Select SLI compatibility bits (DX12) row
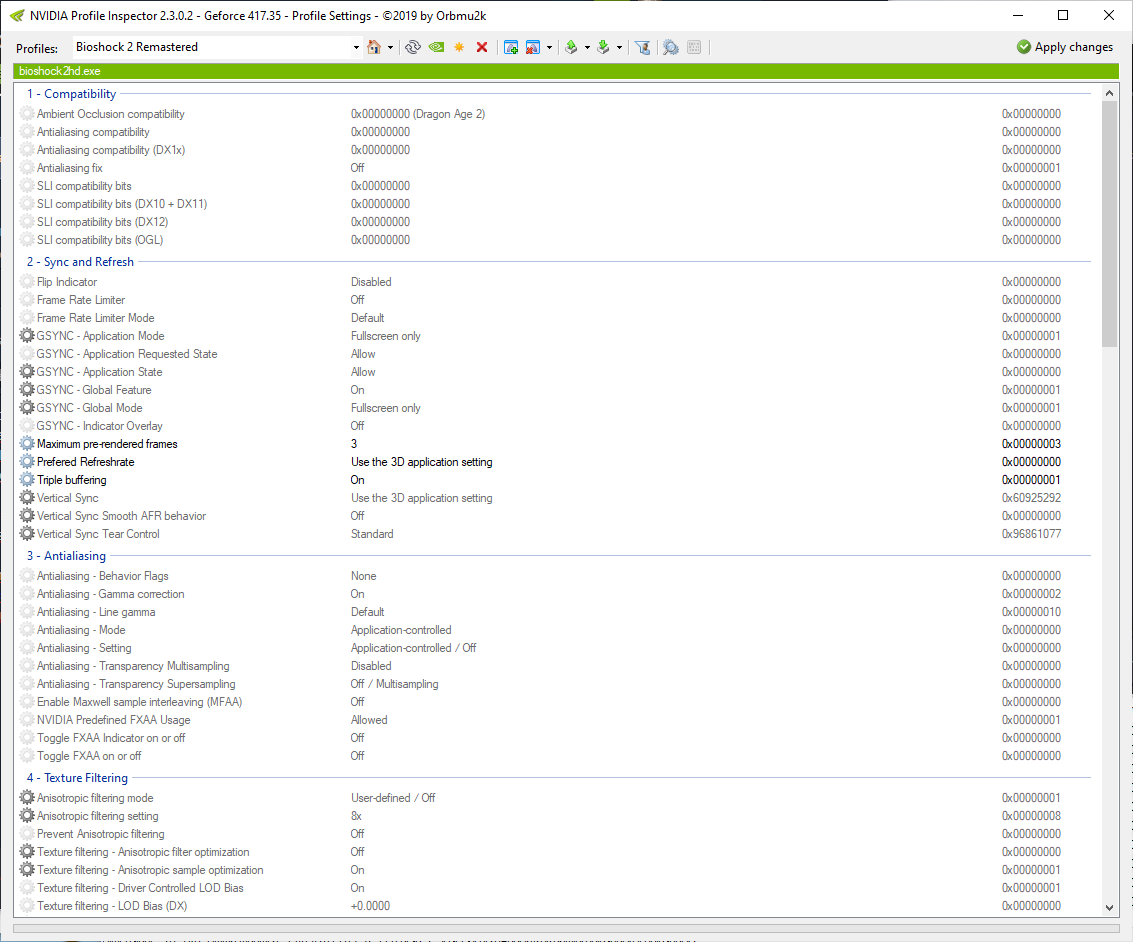Image resolution: width=1133 pixels, height=942 pixels. coord(554,222)
